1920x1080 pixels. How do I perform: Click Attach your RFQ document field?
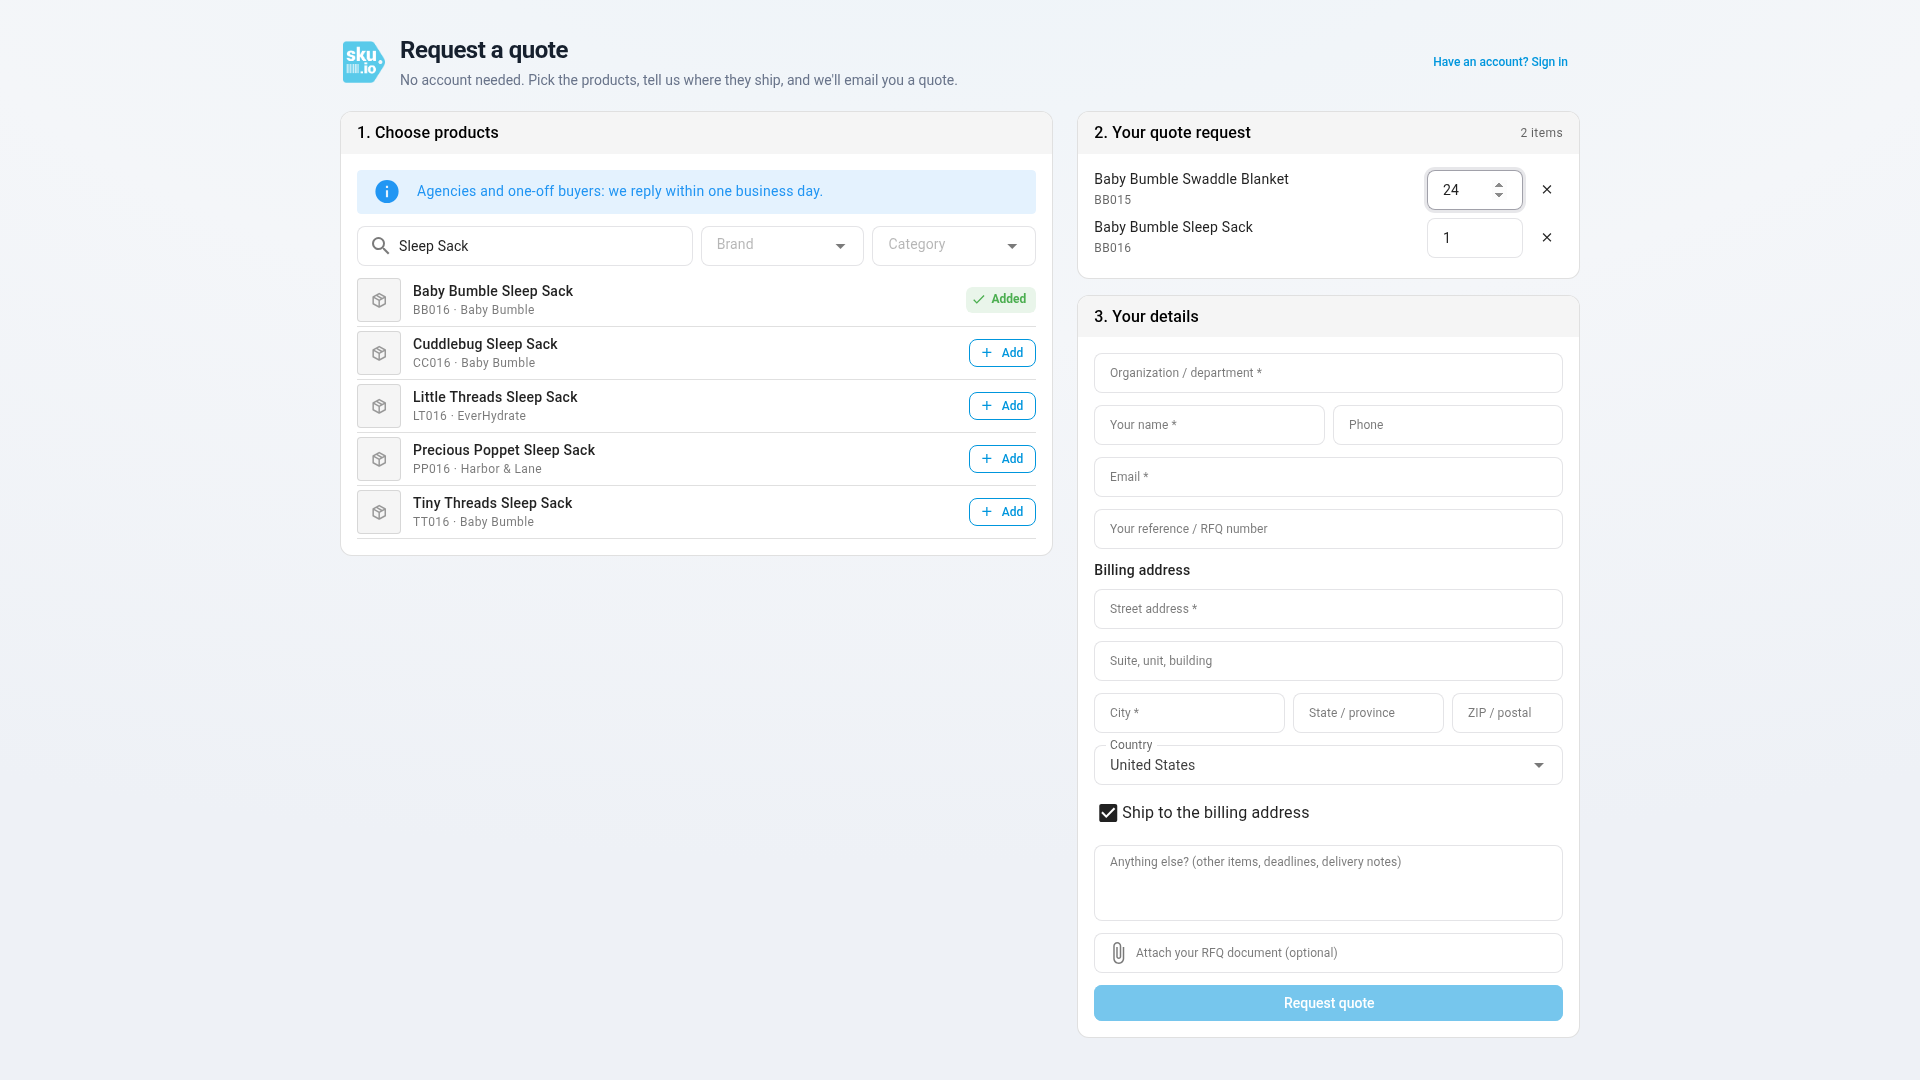click(1328, 953)
